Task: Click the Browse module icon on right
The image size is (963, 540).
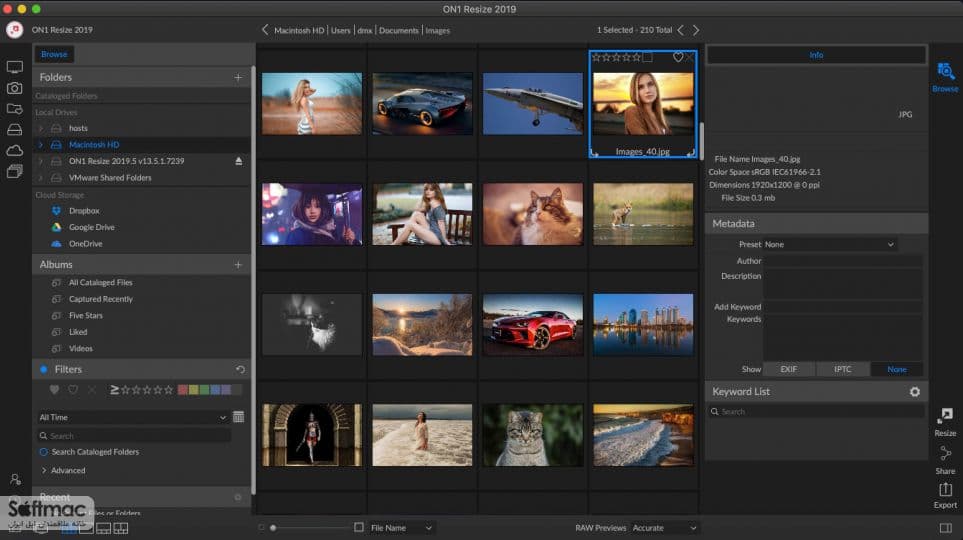Action: click(x=945, y=77)
